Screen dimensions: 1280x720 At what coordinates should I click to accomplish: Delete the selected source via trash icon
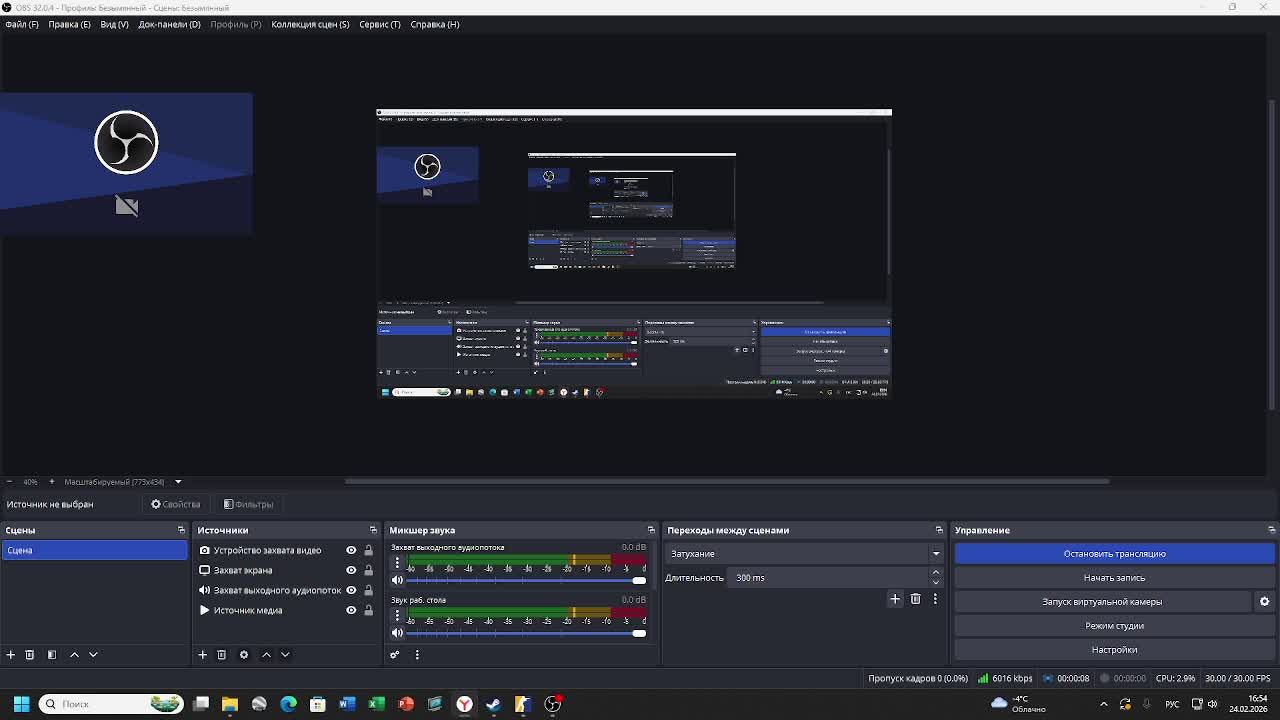click(222, 655)
